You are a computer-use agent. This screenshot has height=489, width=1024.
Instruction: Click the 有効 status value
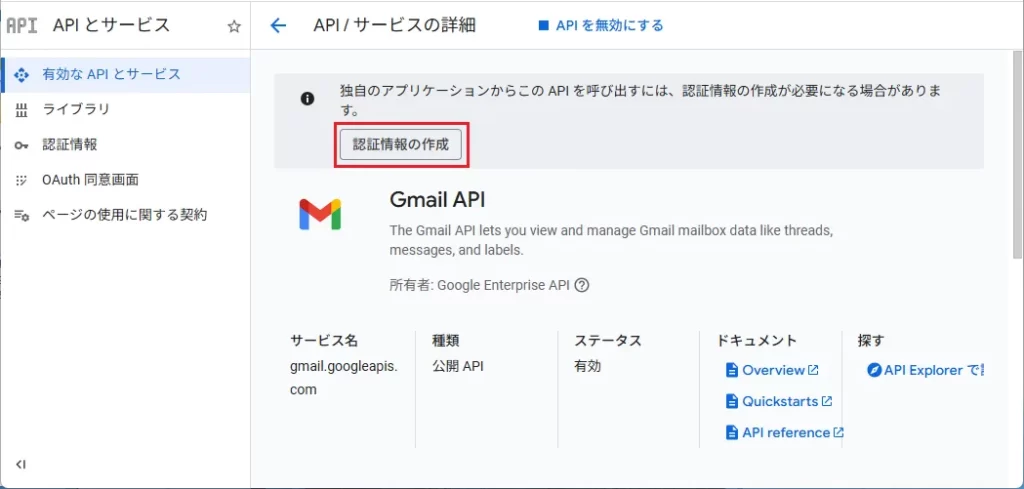click(x=588, y=366)
